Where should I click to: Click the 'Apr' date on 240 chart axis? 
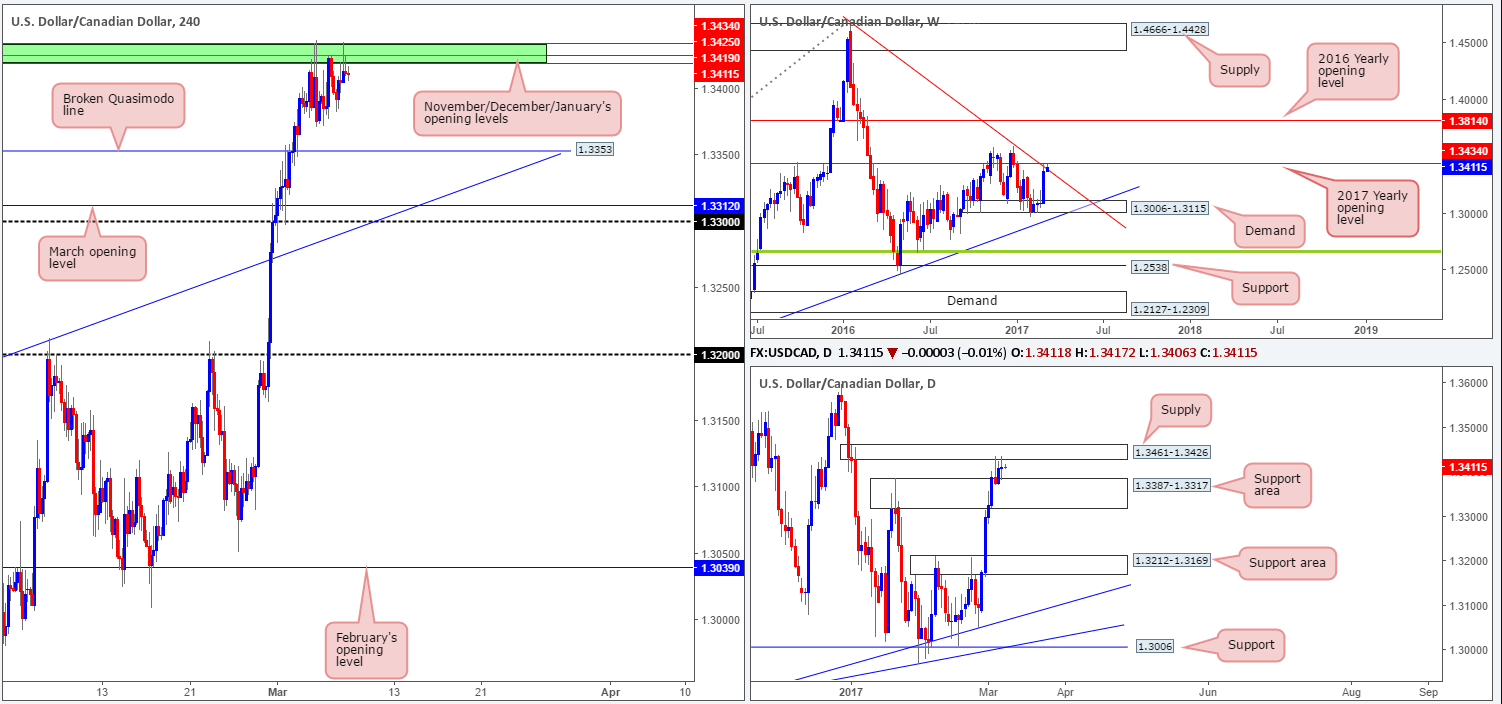611,692
